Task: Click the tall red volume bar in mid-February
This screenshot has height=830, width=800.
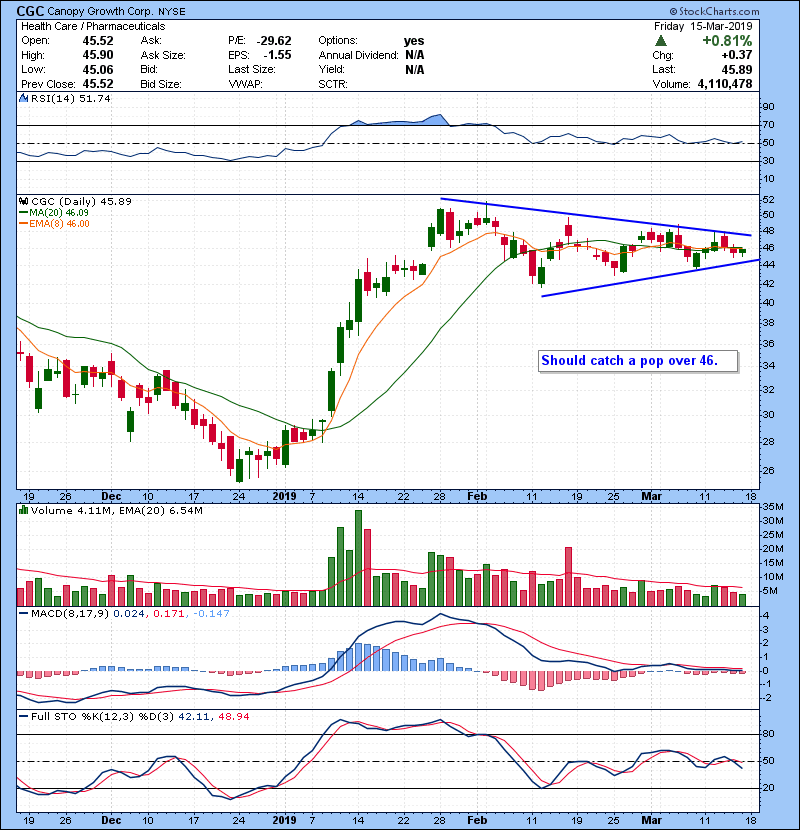Action: pyautogui.click(x=569, y=576)
